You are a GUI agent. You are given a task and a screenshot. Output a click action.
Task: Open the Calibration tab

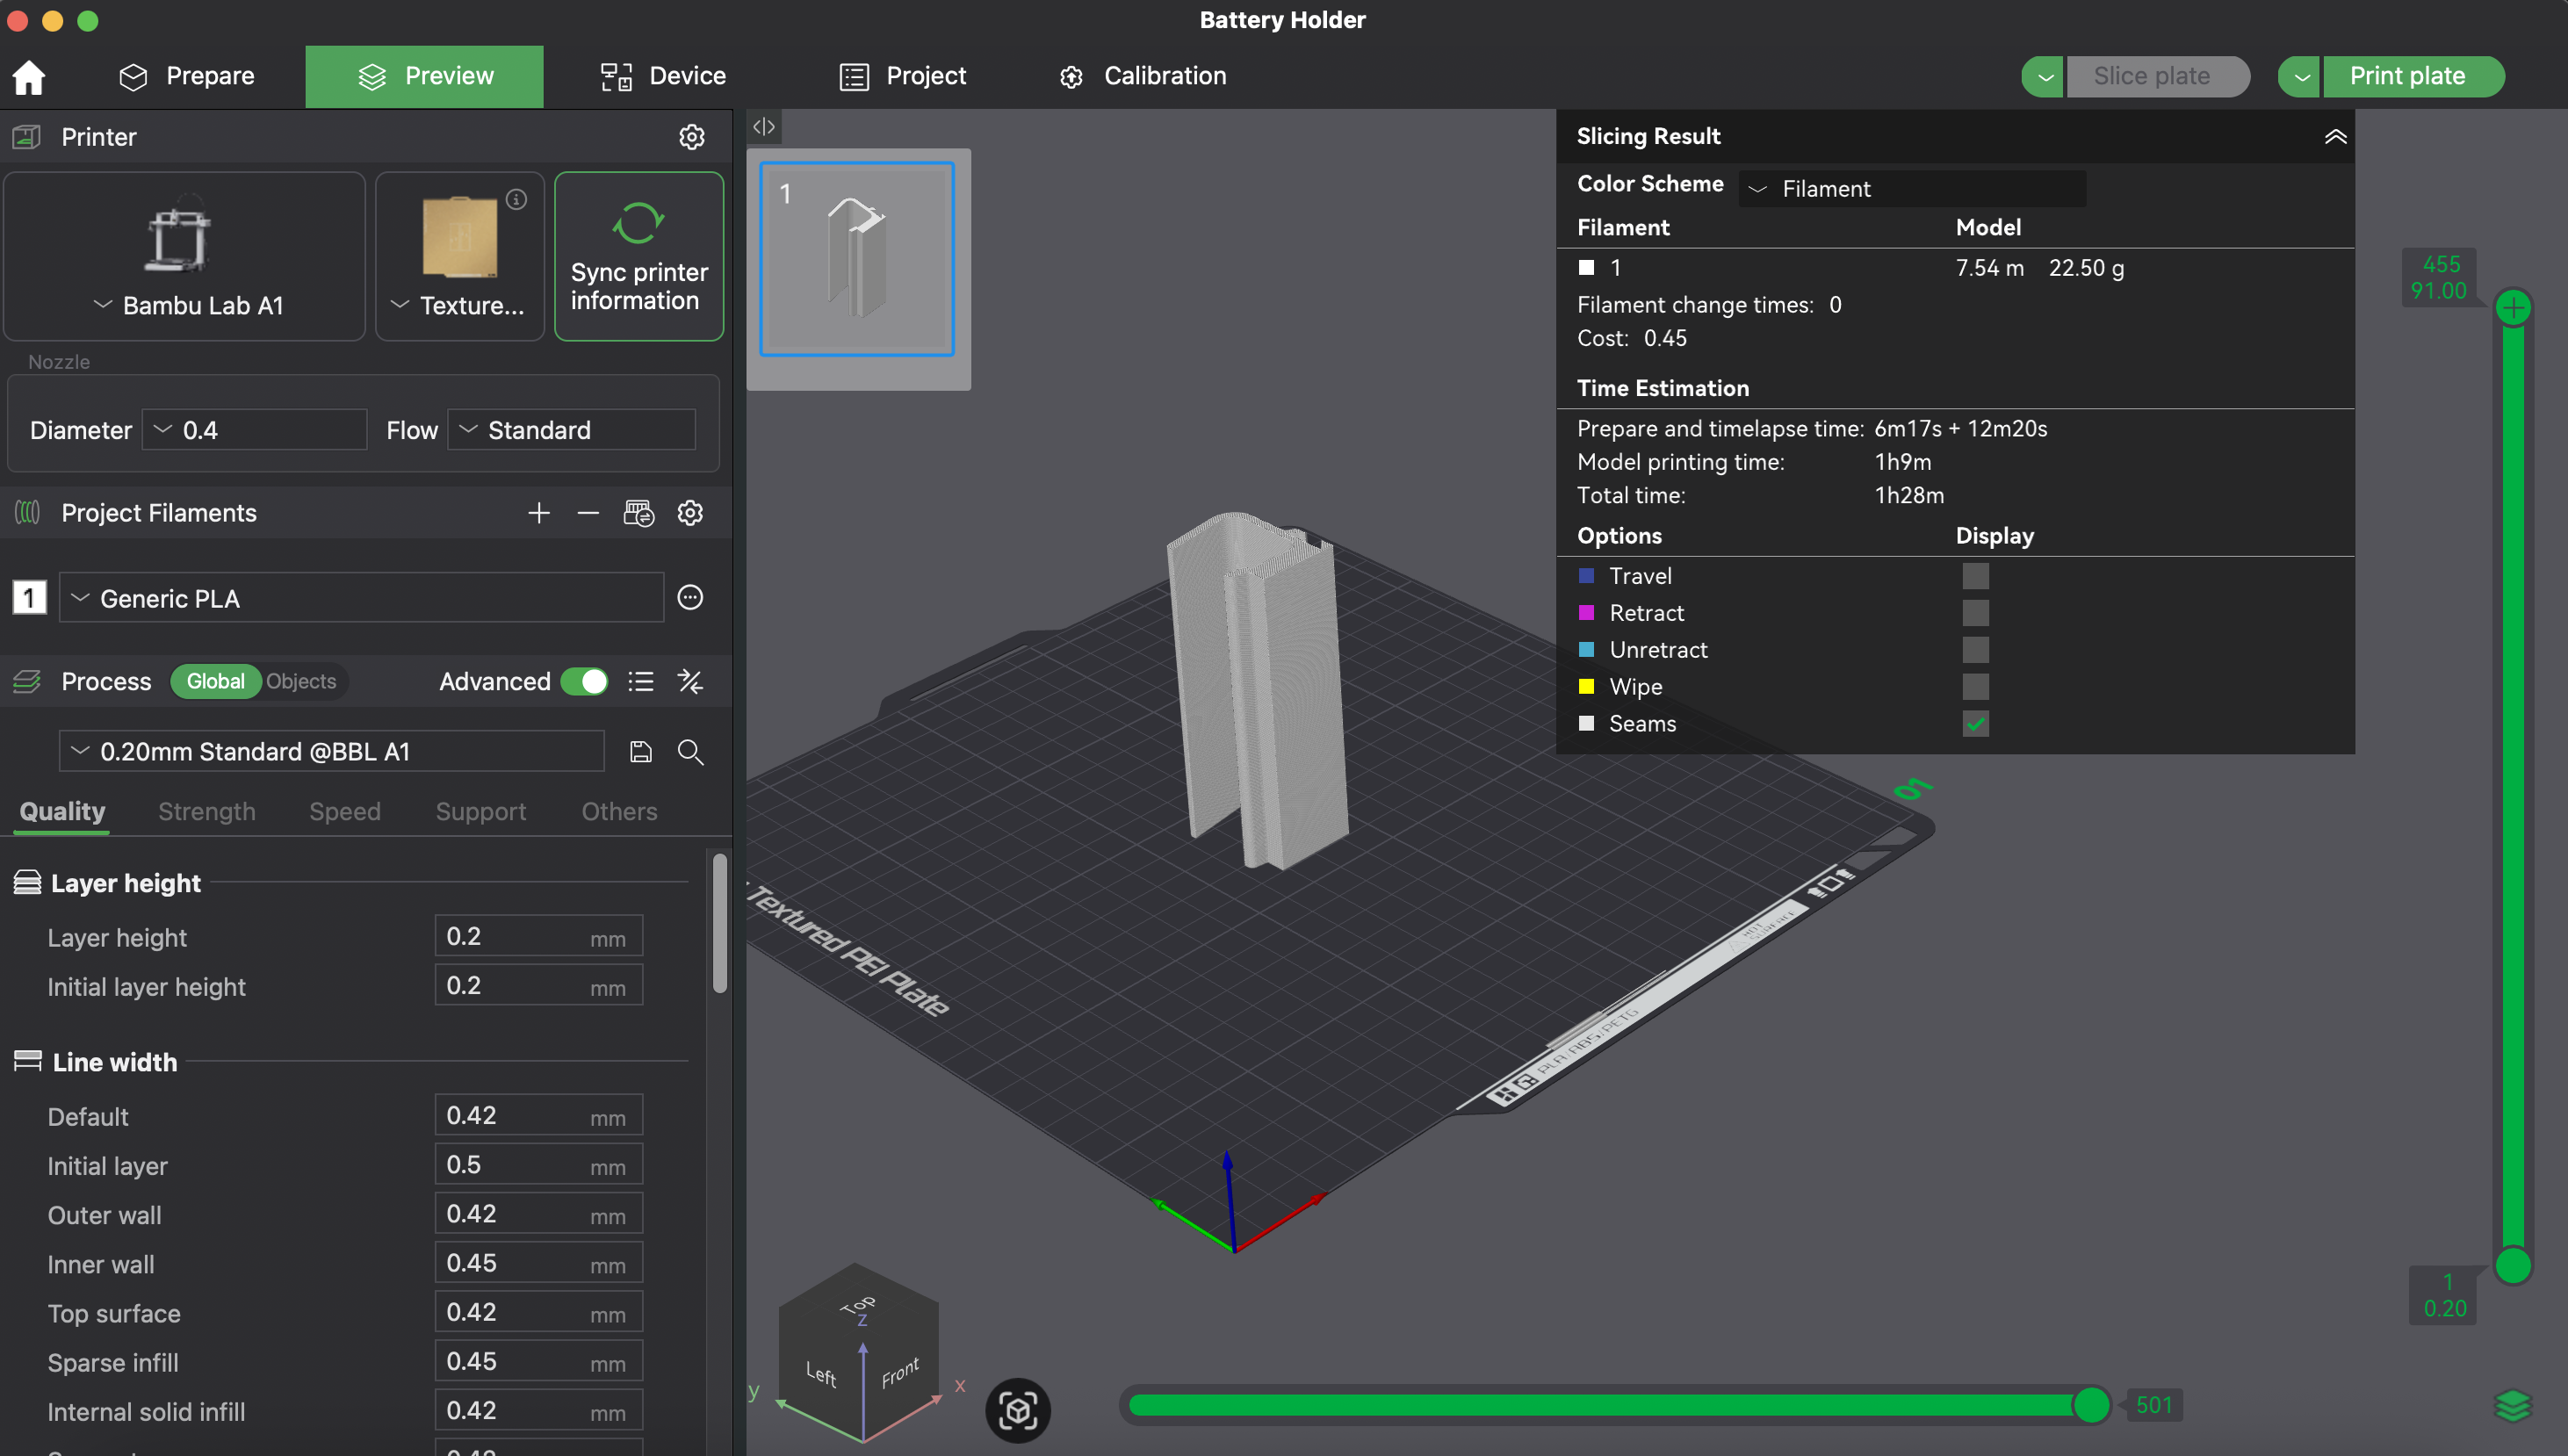(x=1143, y=77)
